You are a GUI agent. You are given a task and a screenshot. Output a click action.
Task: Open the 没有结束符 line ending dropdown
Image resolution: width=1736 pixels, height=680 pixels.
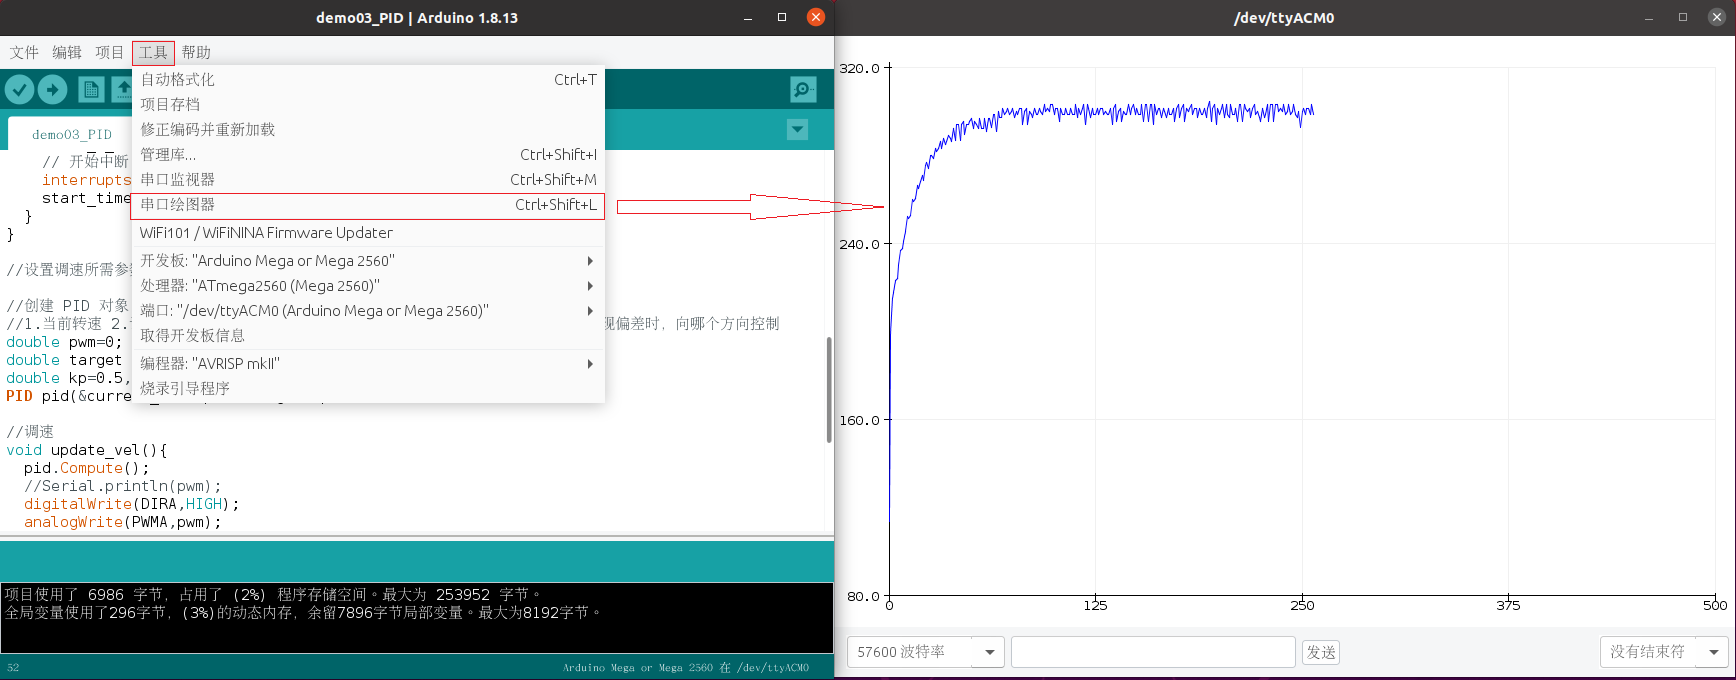(1713, 652)
